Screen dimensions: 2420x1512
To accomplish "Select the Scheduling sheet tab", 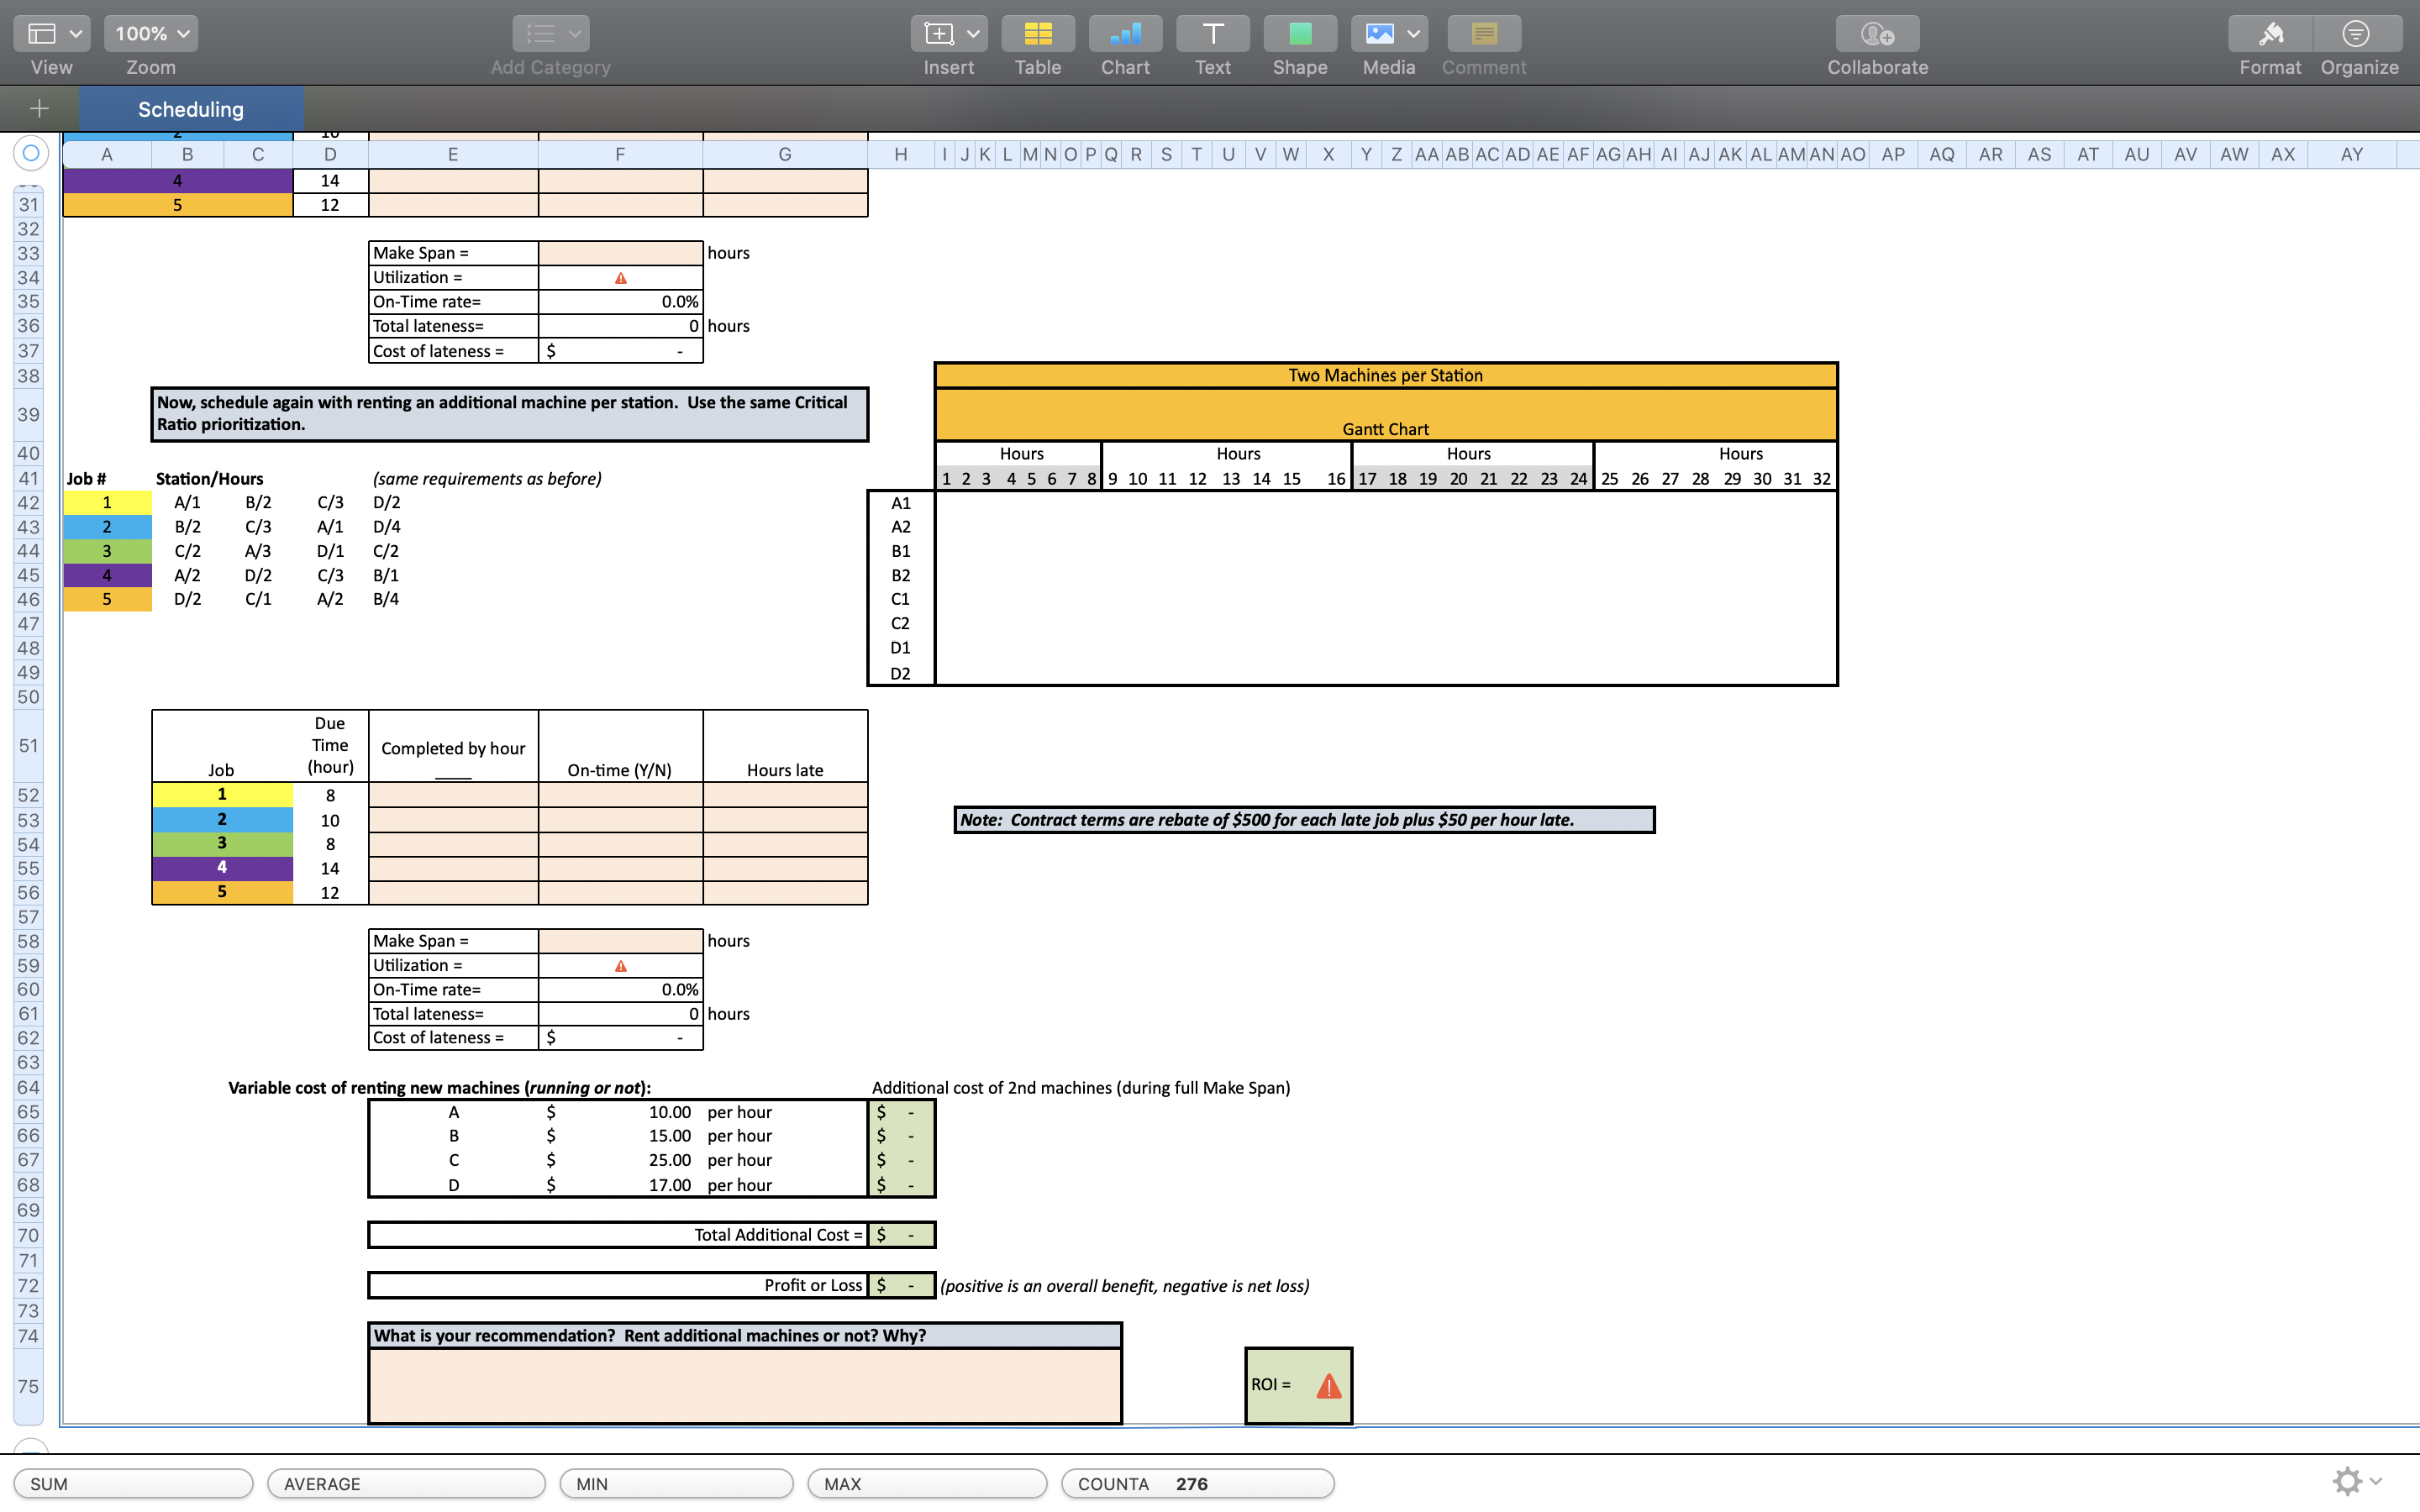I will click(x=190, y=109).
